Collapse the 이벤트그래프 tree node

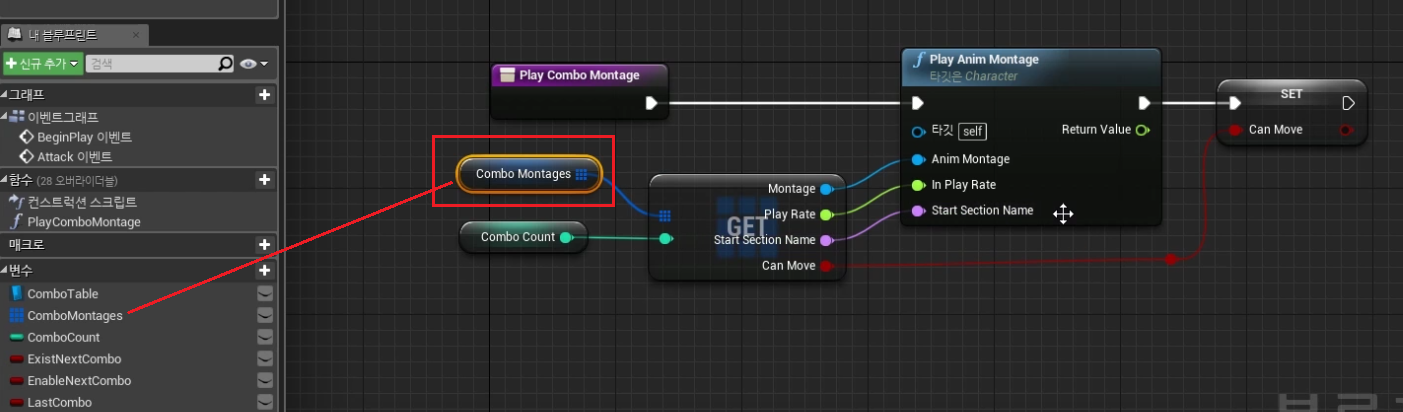[4, 116]
